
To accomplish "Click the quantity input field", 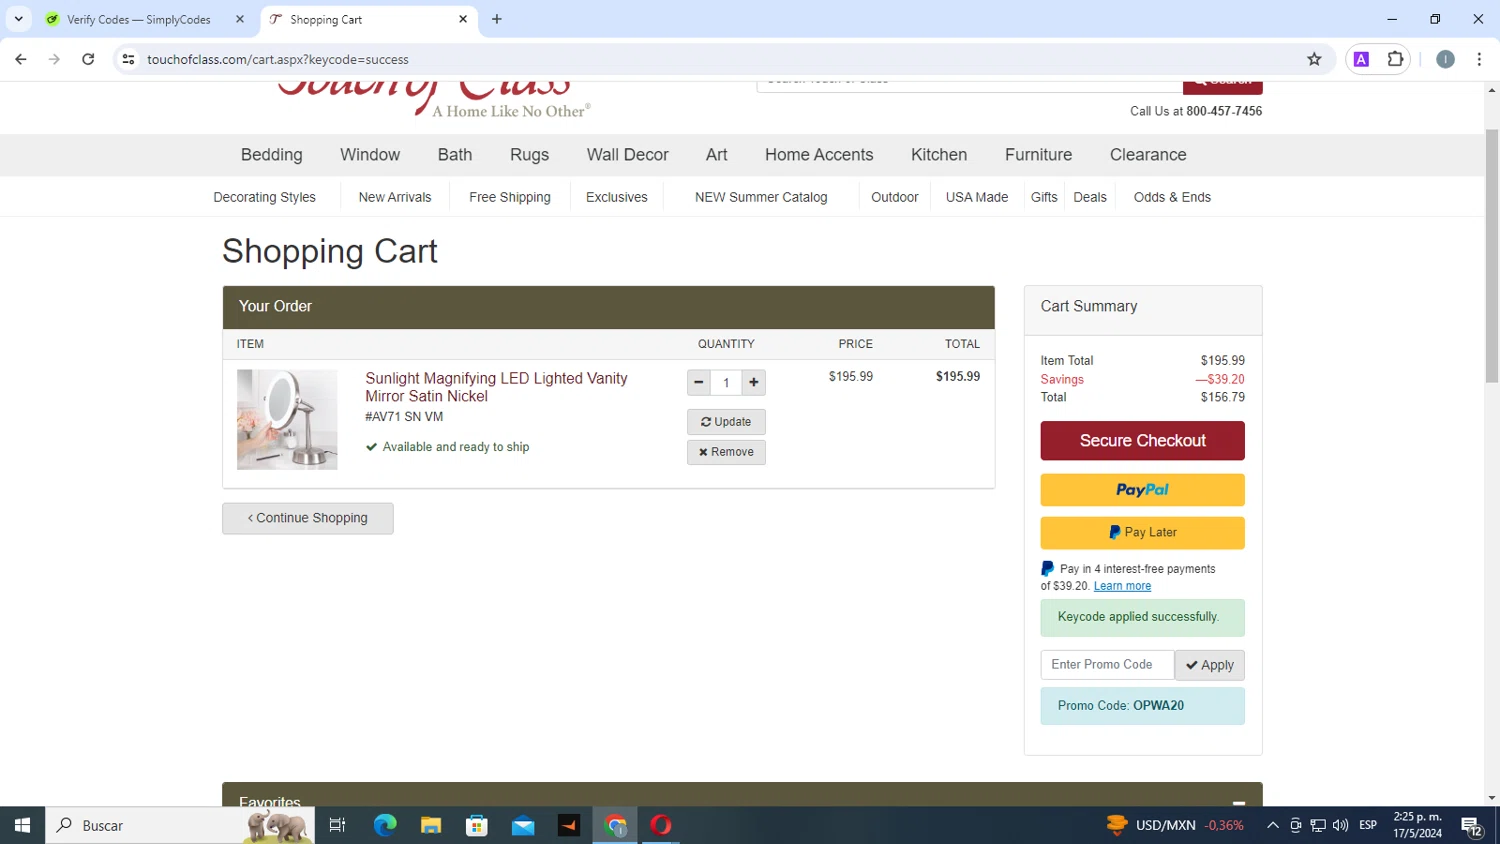I will click(x=726, y=382).
